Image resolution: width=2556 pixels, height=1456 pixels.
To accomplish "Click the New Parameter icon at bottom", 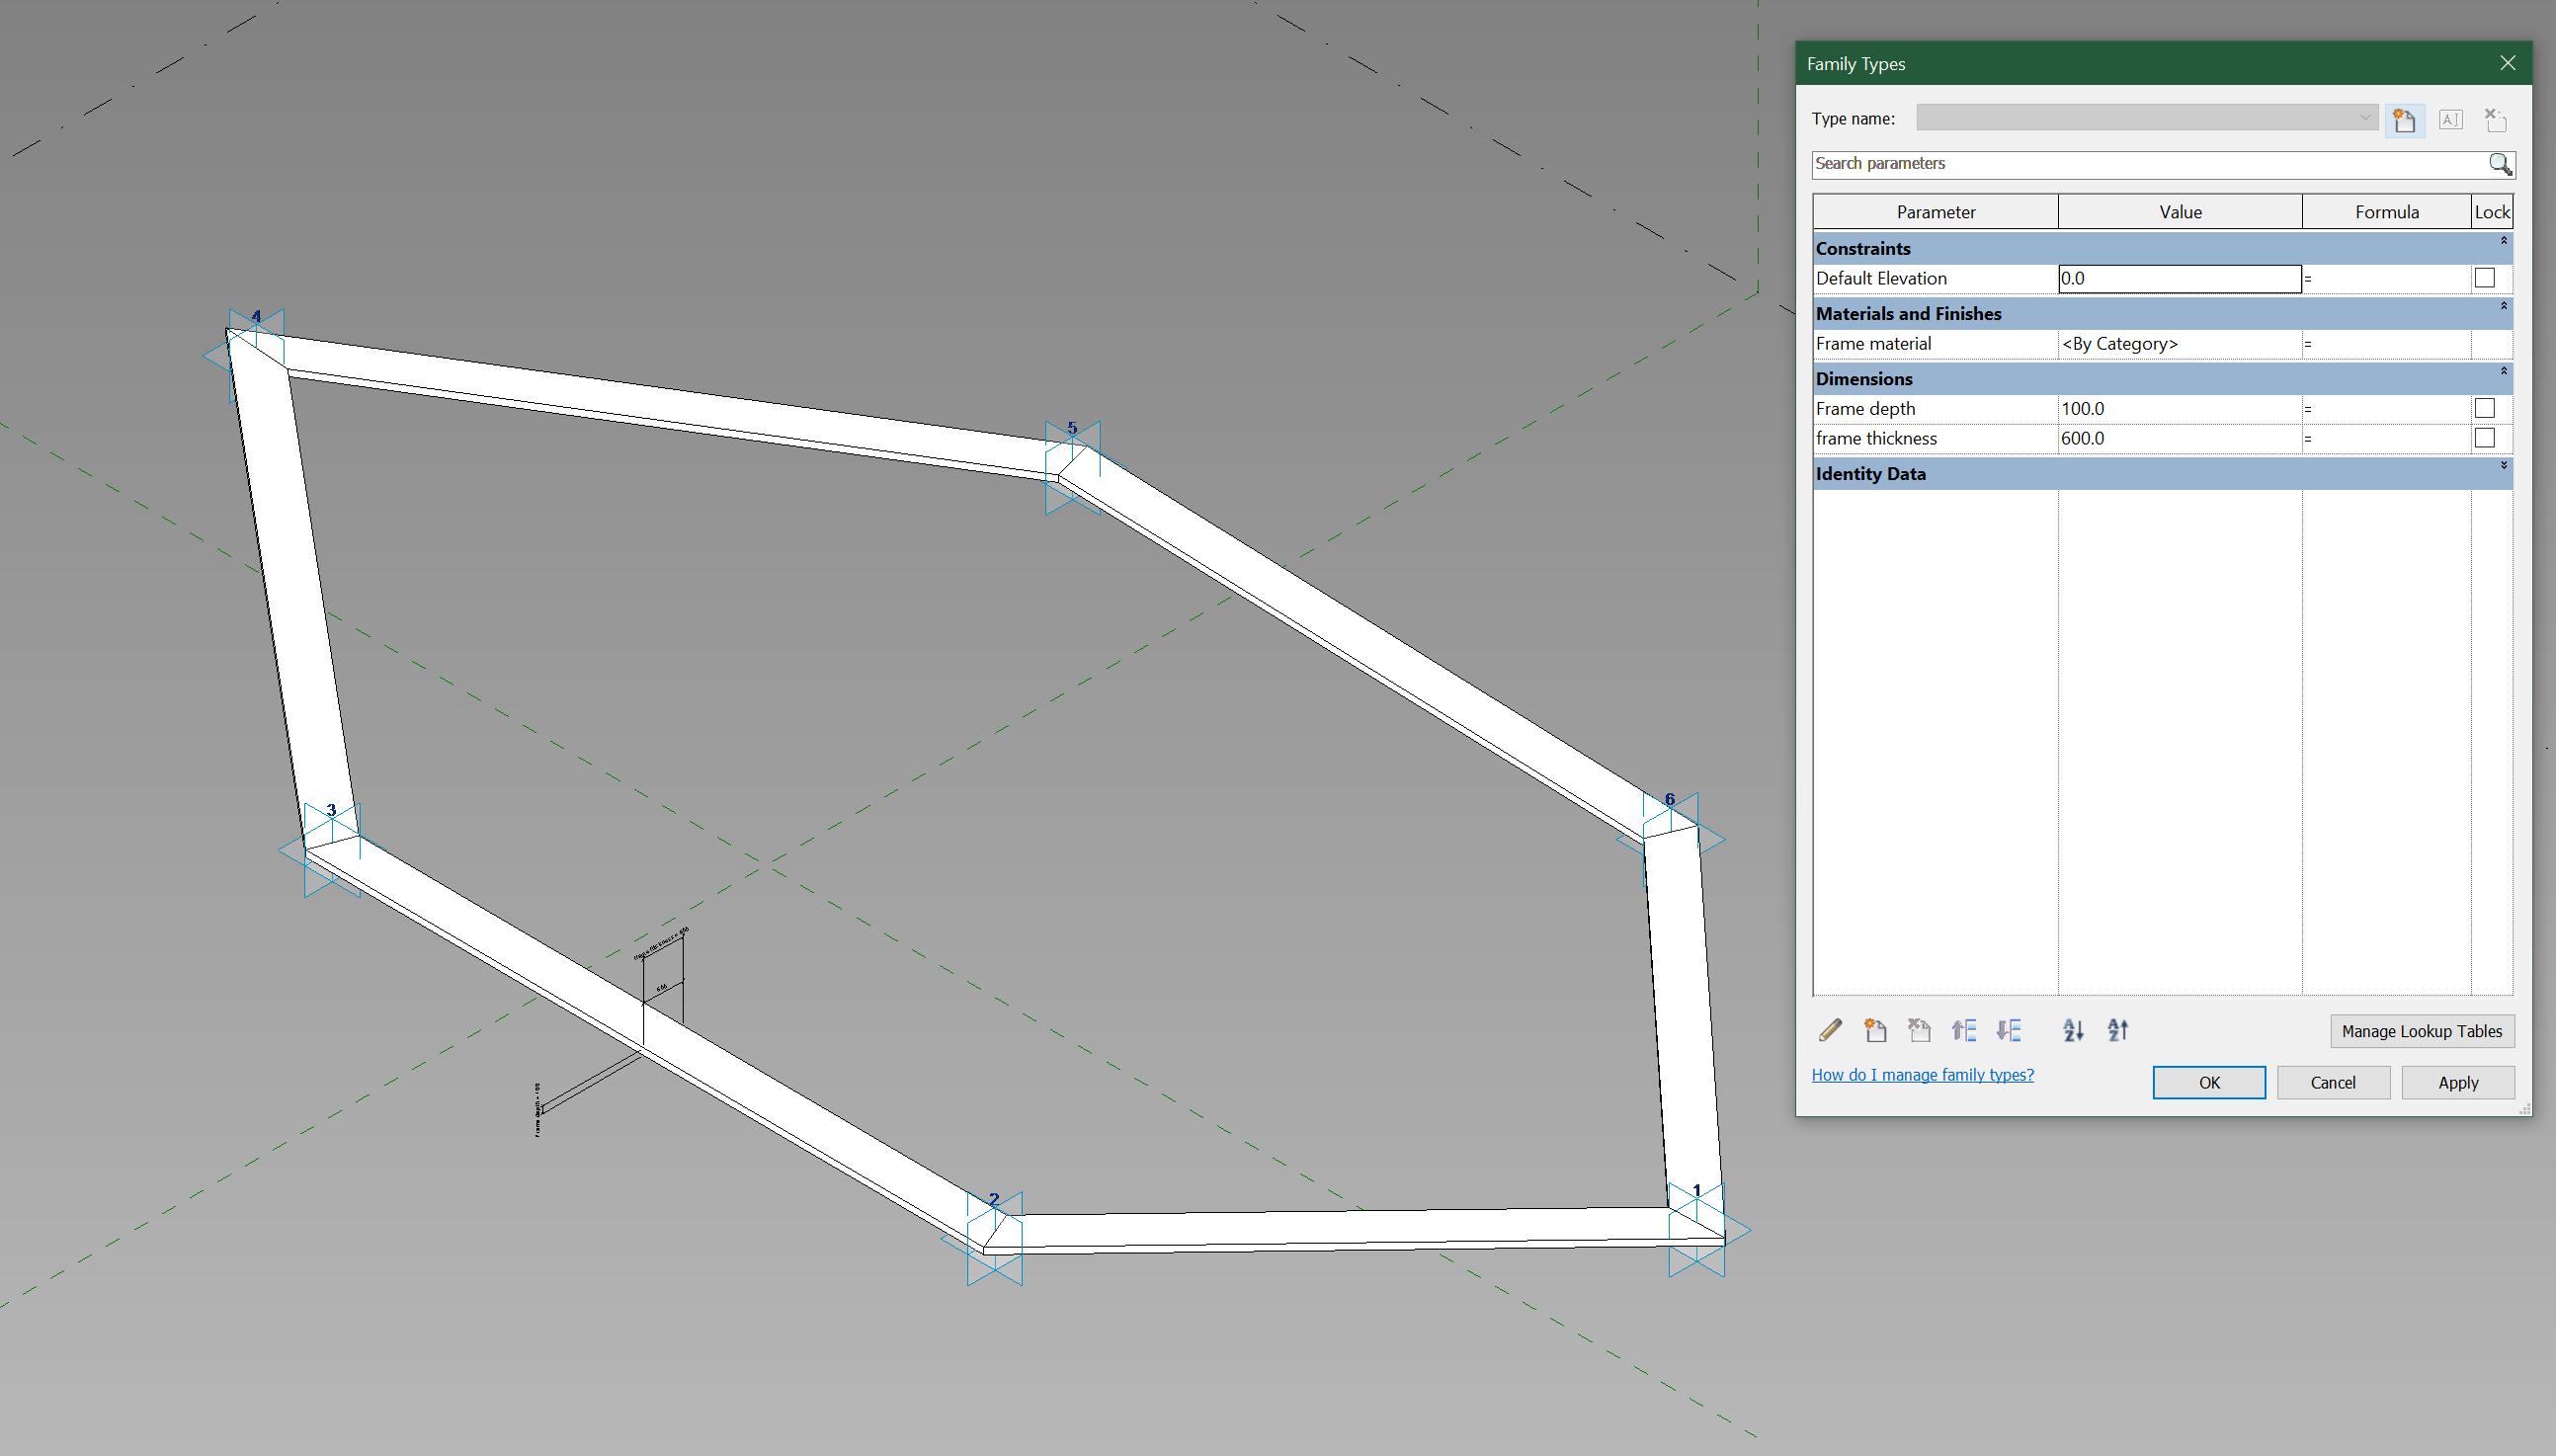I will click(1875, 1030).
